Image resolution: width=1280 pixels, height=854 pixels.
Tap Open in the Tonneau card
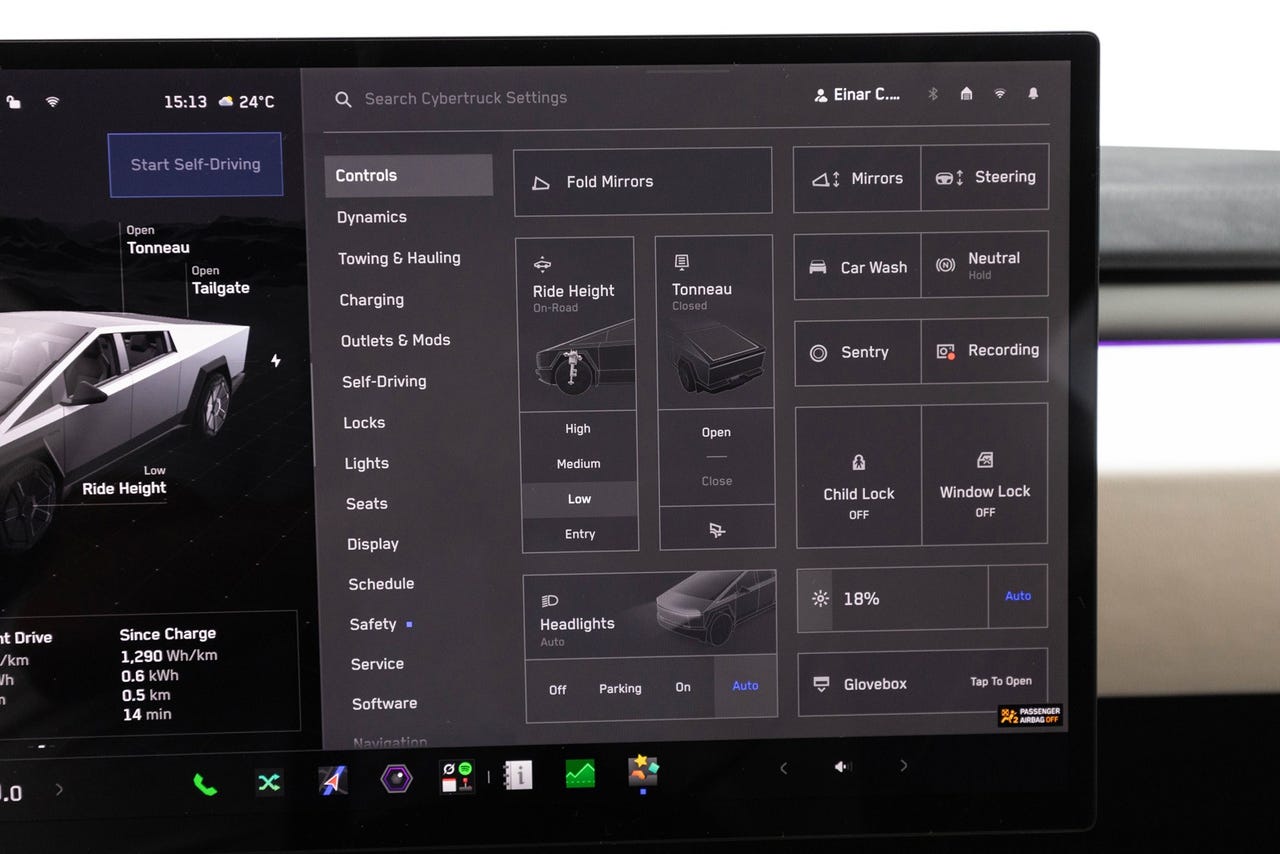[716, 432]
